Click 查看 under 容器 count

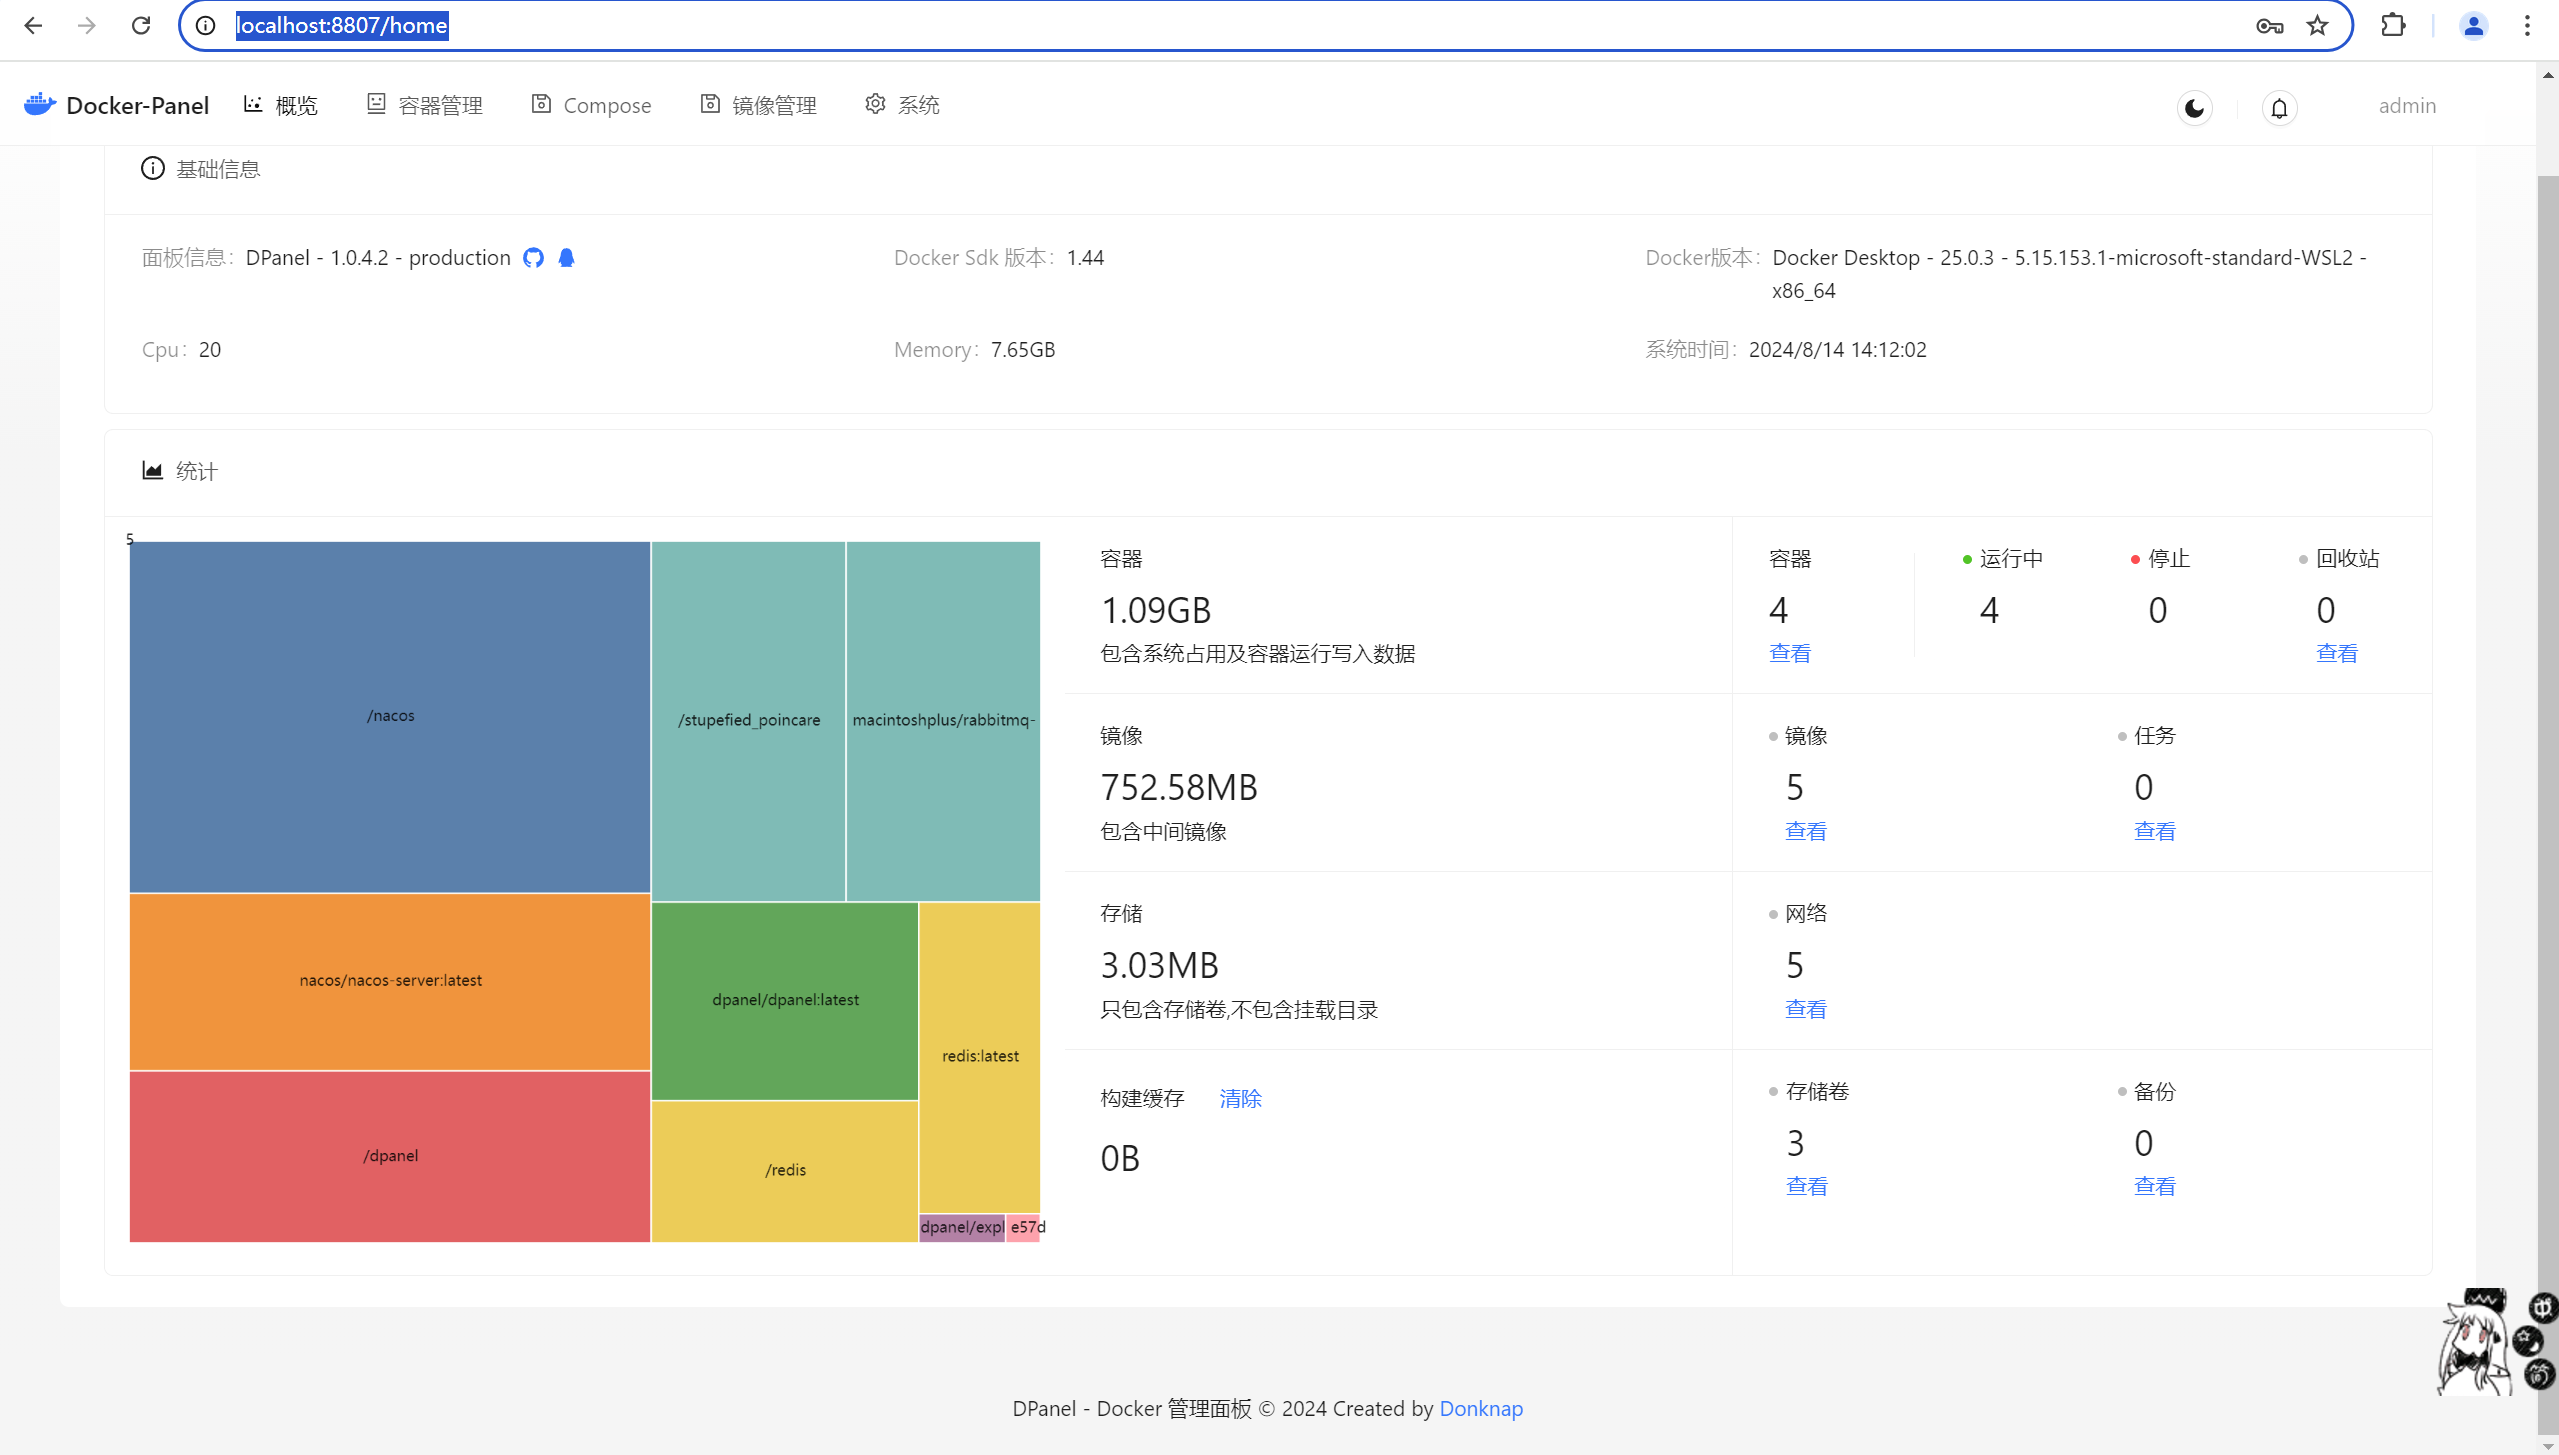[1790, 654]
